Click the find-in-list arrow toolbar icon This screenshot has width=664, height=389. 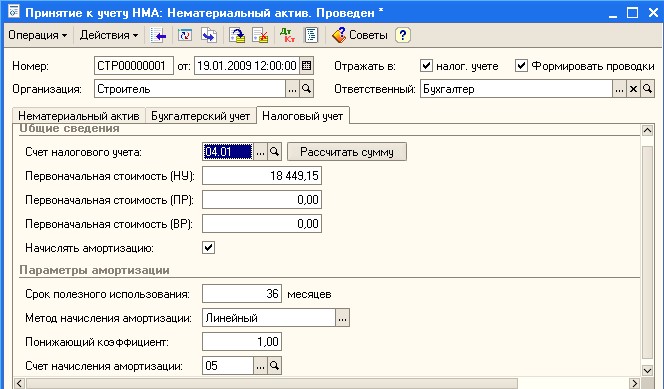[x=158, y=36]
